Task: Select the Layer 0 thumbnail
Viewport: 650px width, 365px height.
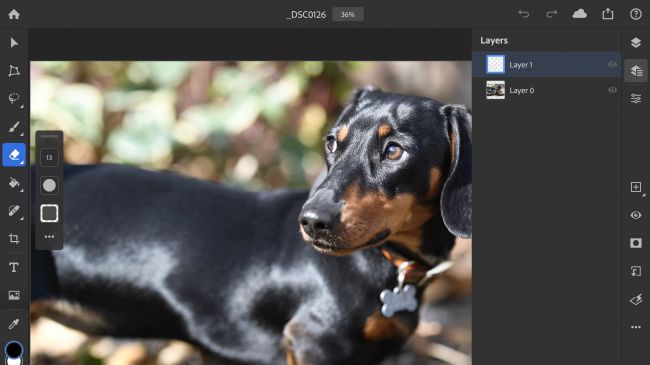Action: [x=495, y=90]
